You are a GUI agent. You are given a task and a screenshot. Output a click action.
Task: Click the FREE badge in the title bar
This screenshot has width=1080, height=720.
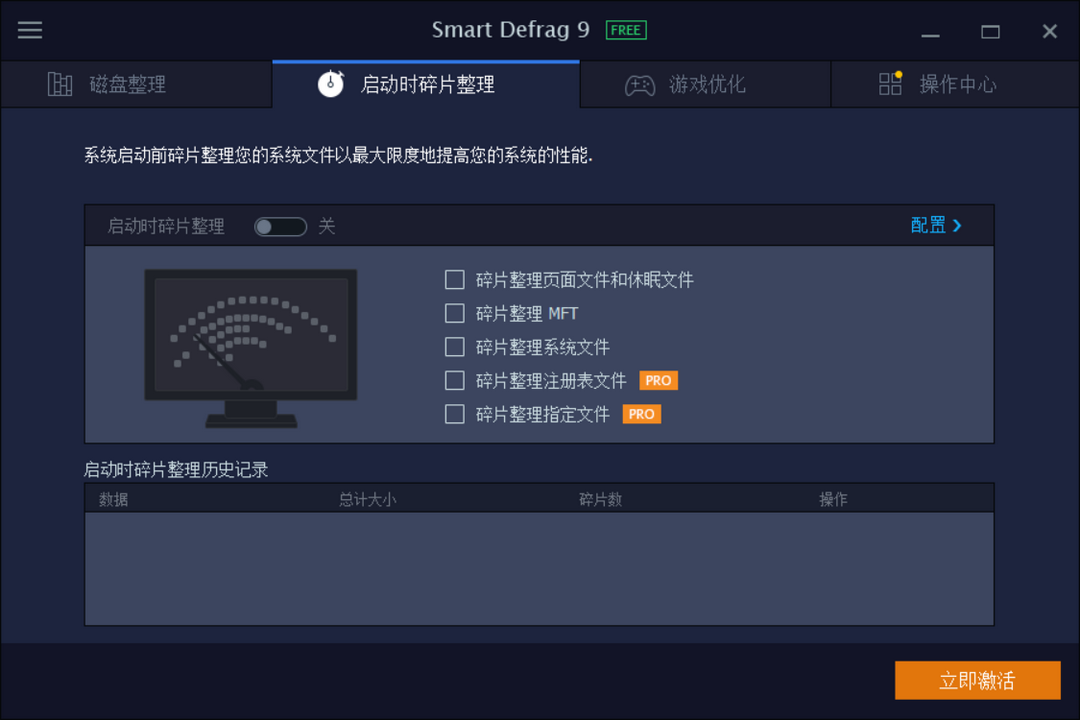pos(626,30)
